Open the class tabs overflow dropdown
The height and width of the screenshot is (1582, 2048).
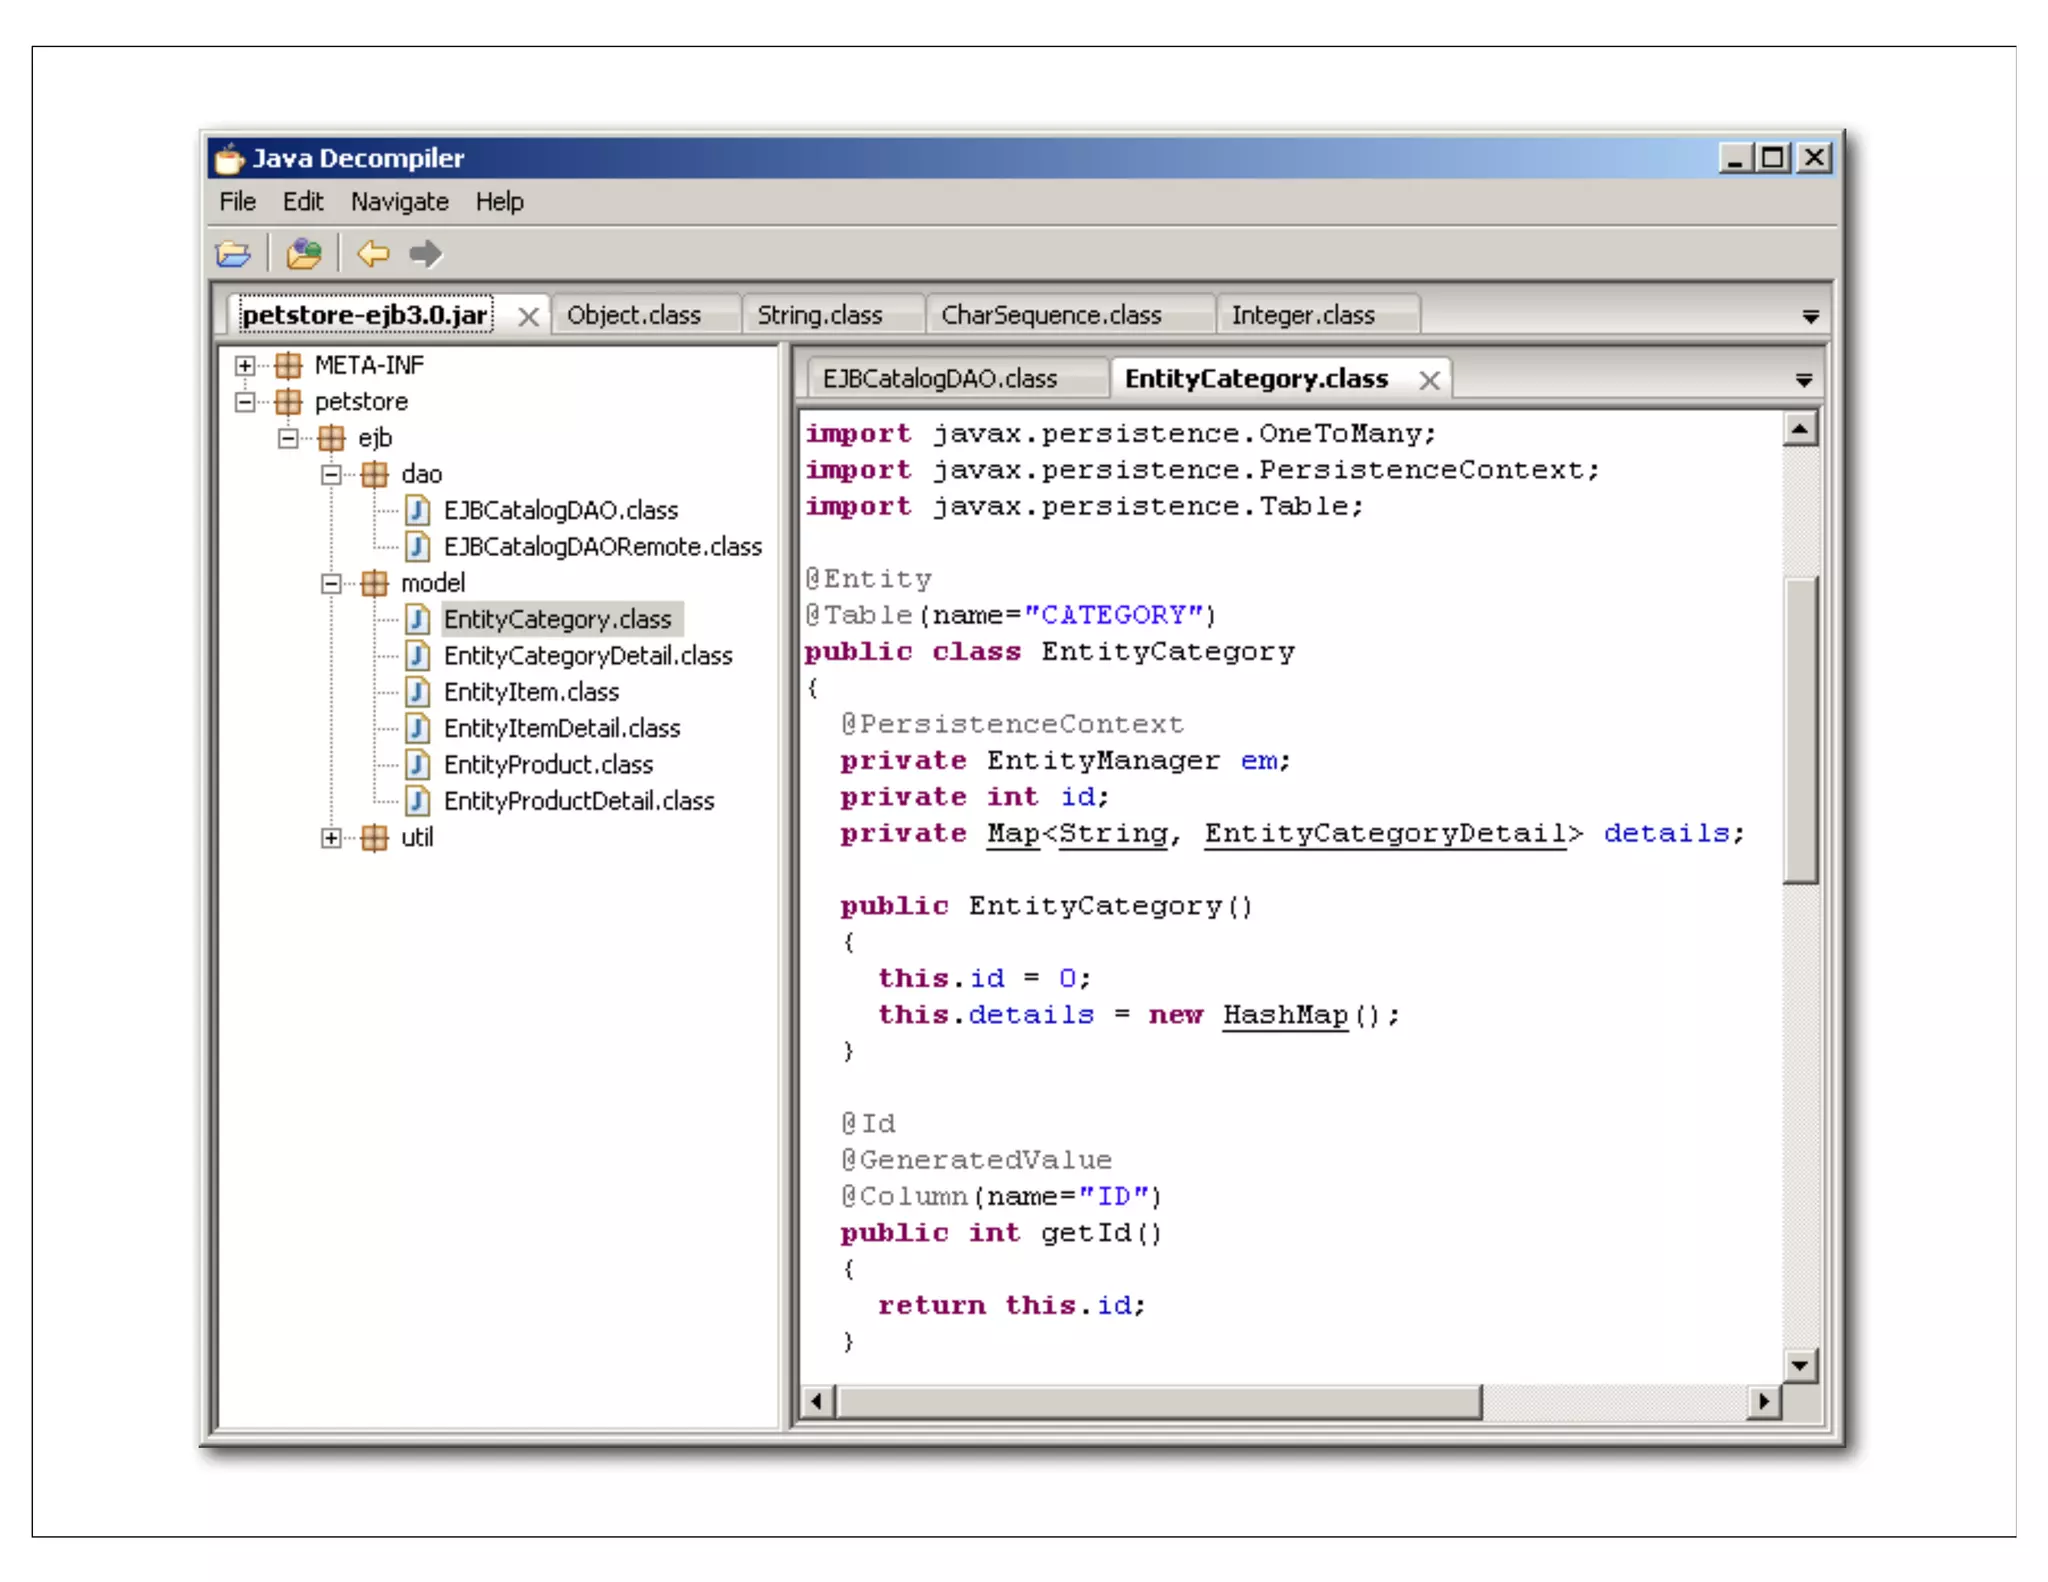point(1803,380)
